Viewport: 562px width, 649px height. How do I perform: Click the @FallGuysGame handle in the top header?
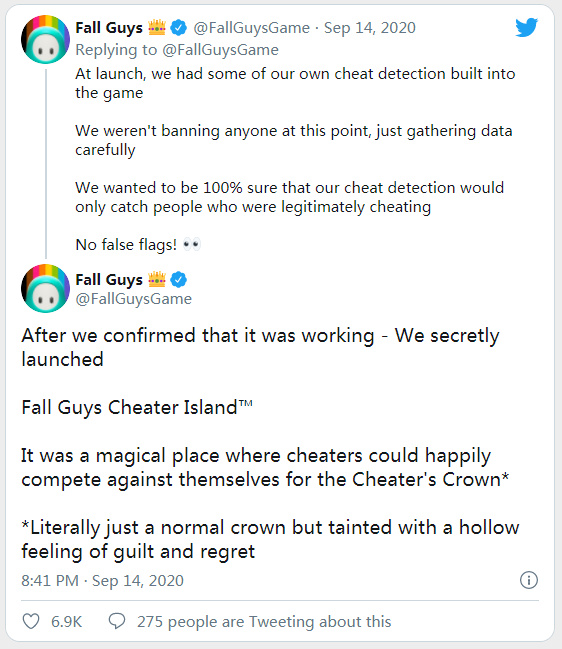tap(251, 28)
